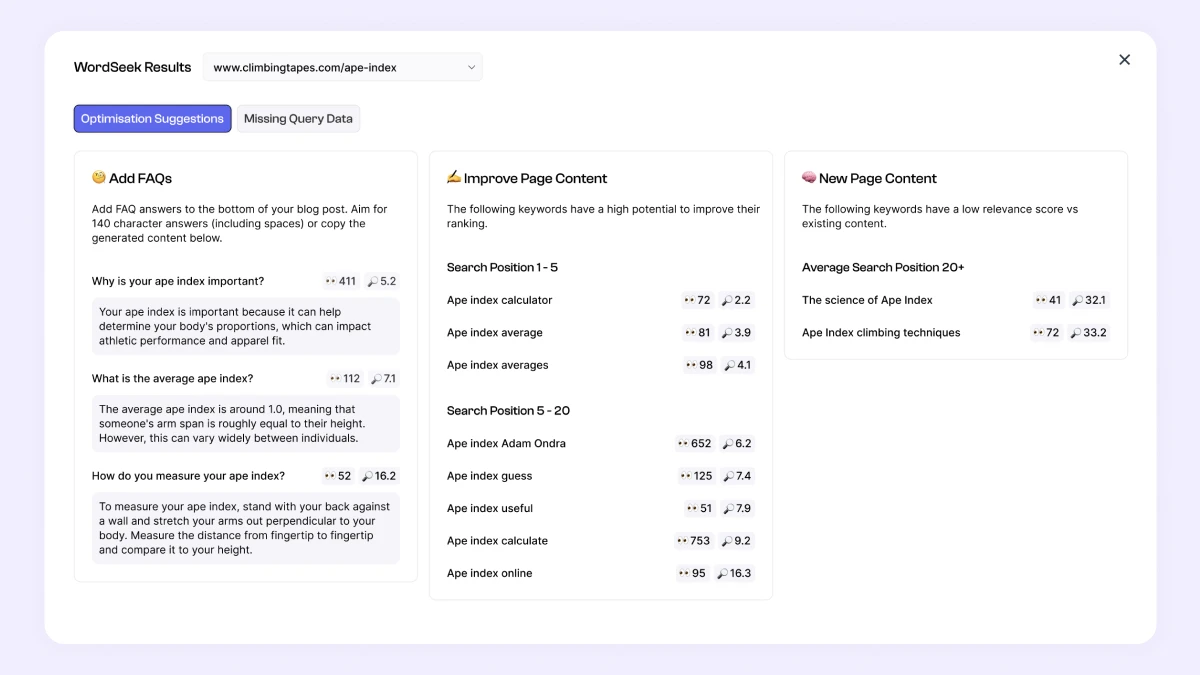Select the Optimisation Suggestions tab
Viewport: 1200px width, 675px height.
152,119
